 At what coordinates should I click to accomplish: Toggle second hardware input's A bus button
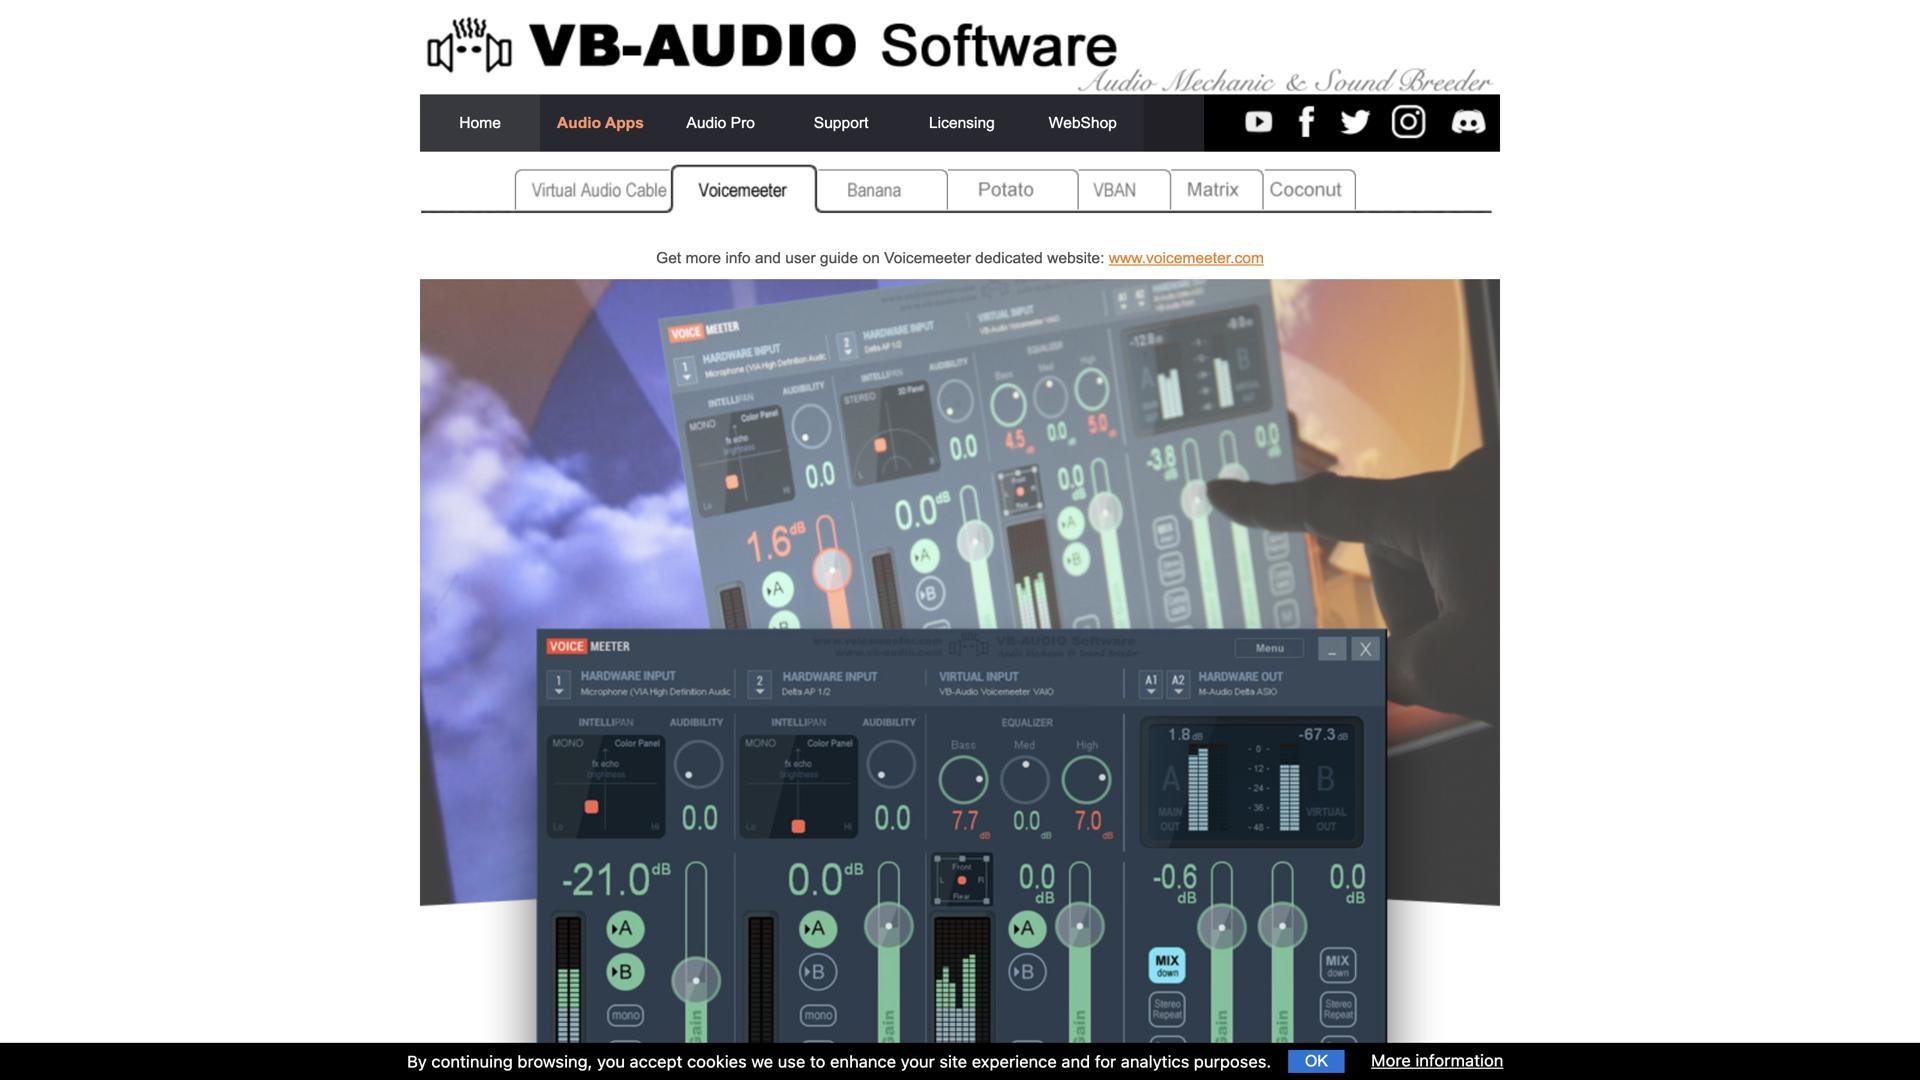[x=817, y=929]
